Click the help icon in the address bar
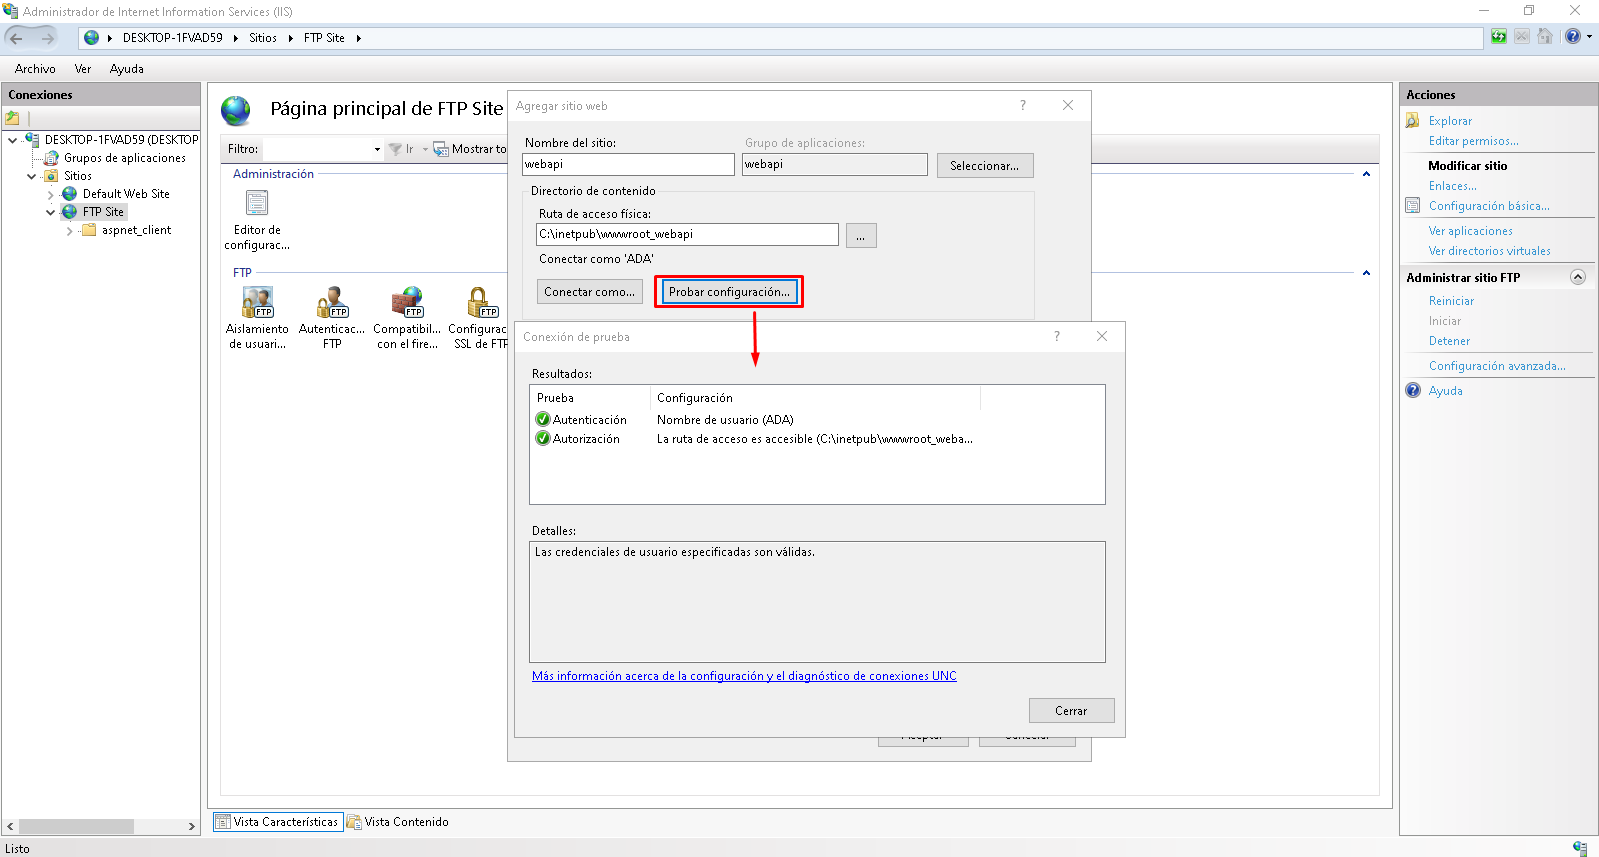Image resolution: width=1599 pixels, height=857 pixels. tap(1572, 37)
